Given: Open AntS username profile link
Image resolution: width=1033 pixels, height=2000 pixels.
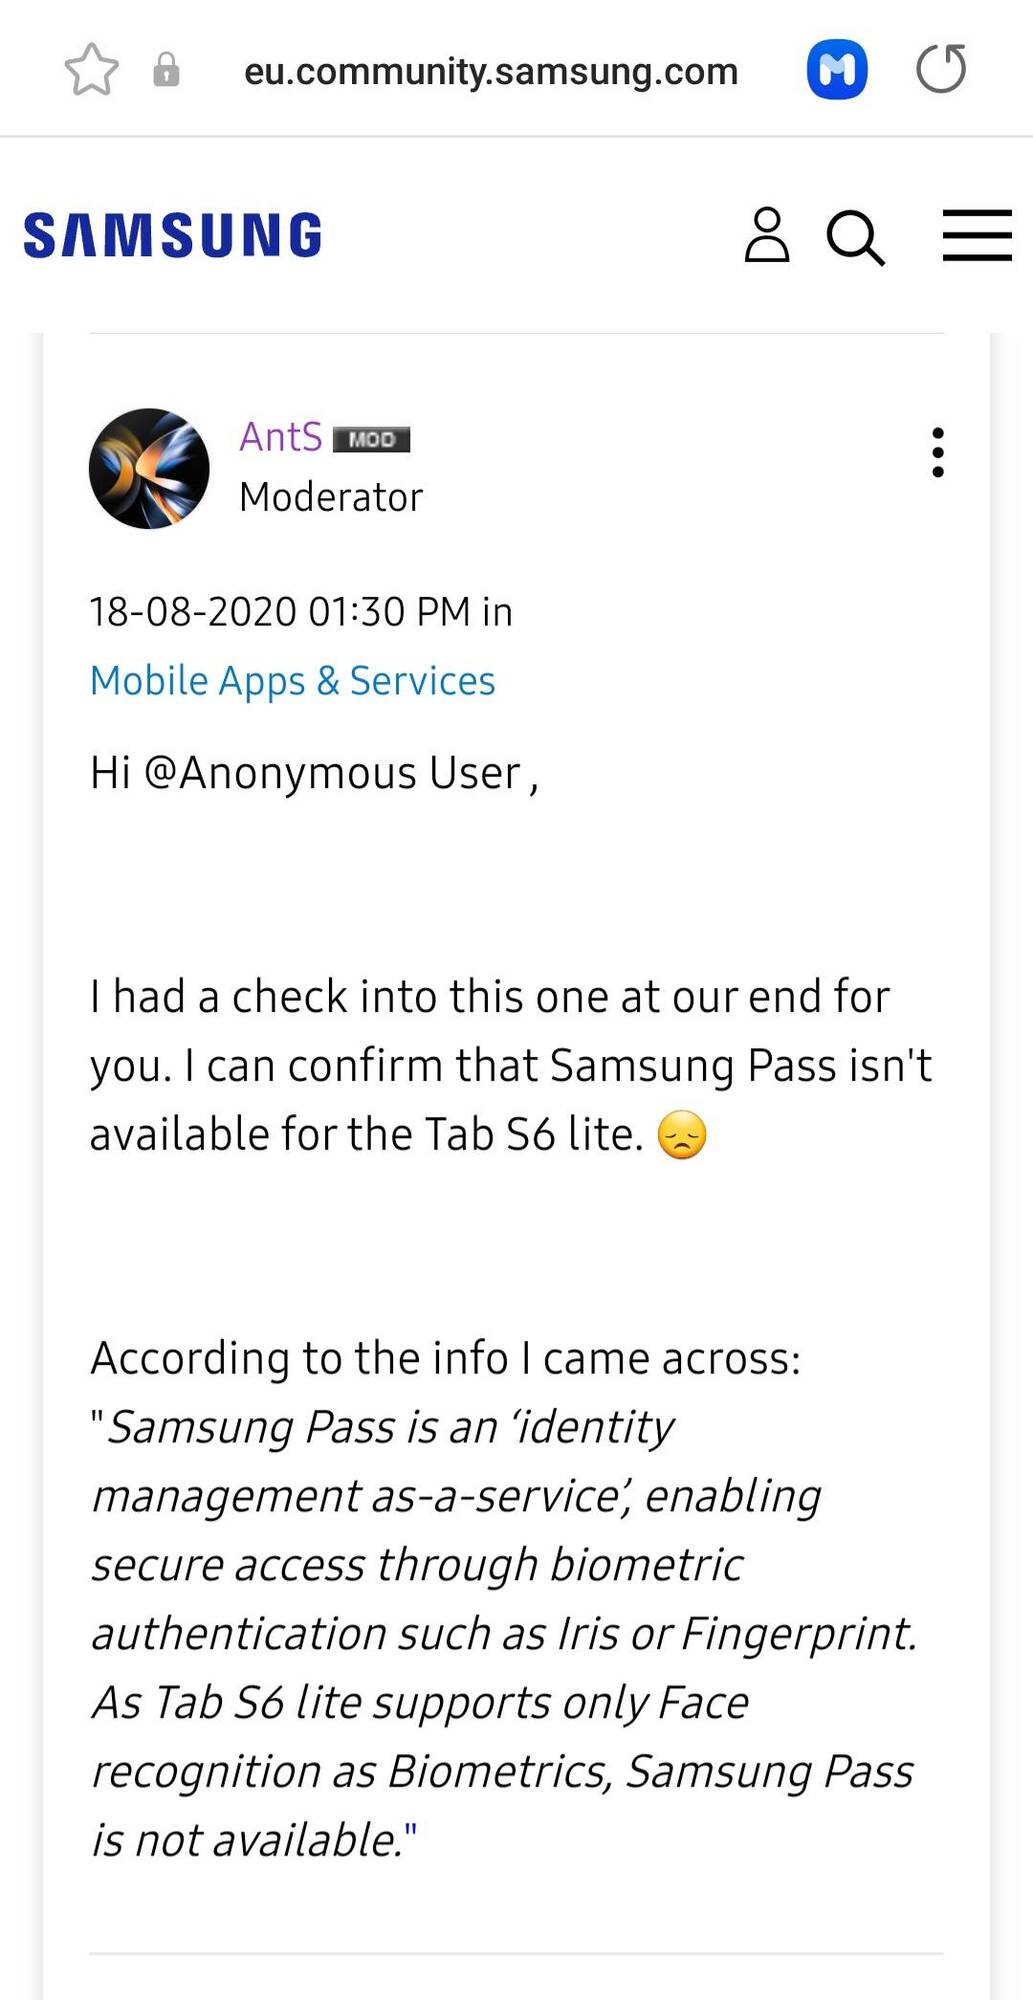Looking at the screenshot, I should click(281, 437).
